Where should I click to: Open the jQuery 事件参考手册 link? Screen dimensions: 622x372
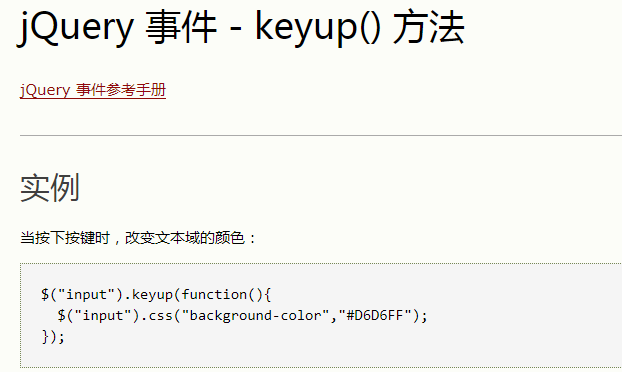93,90
